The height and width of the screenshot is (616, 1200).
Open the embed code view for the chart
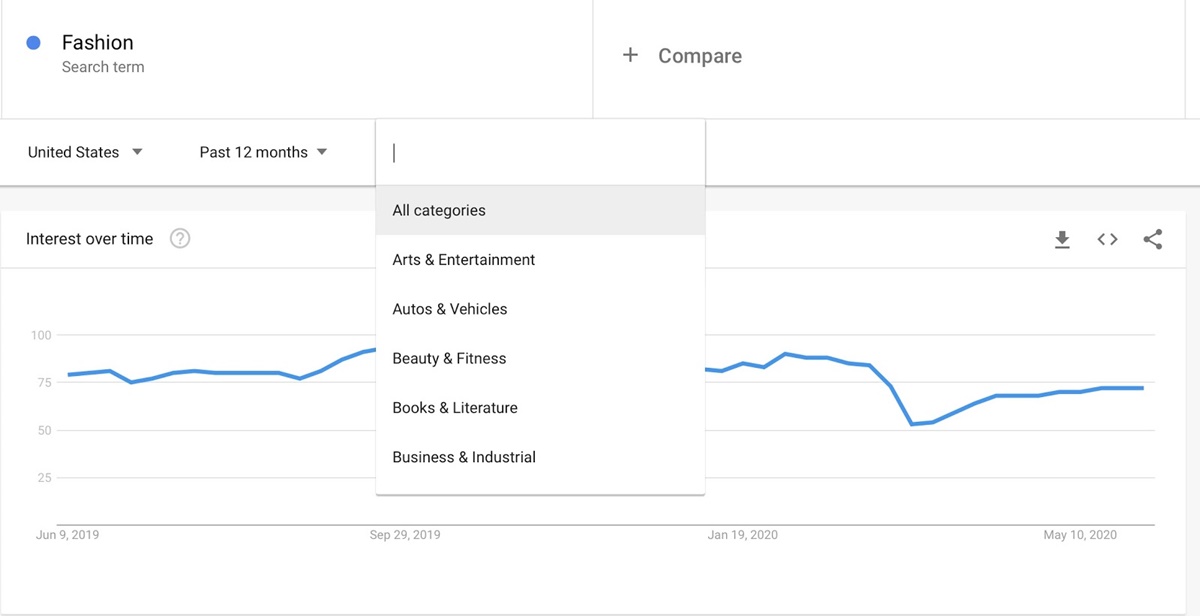point(1107,239)
